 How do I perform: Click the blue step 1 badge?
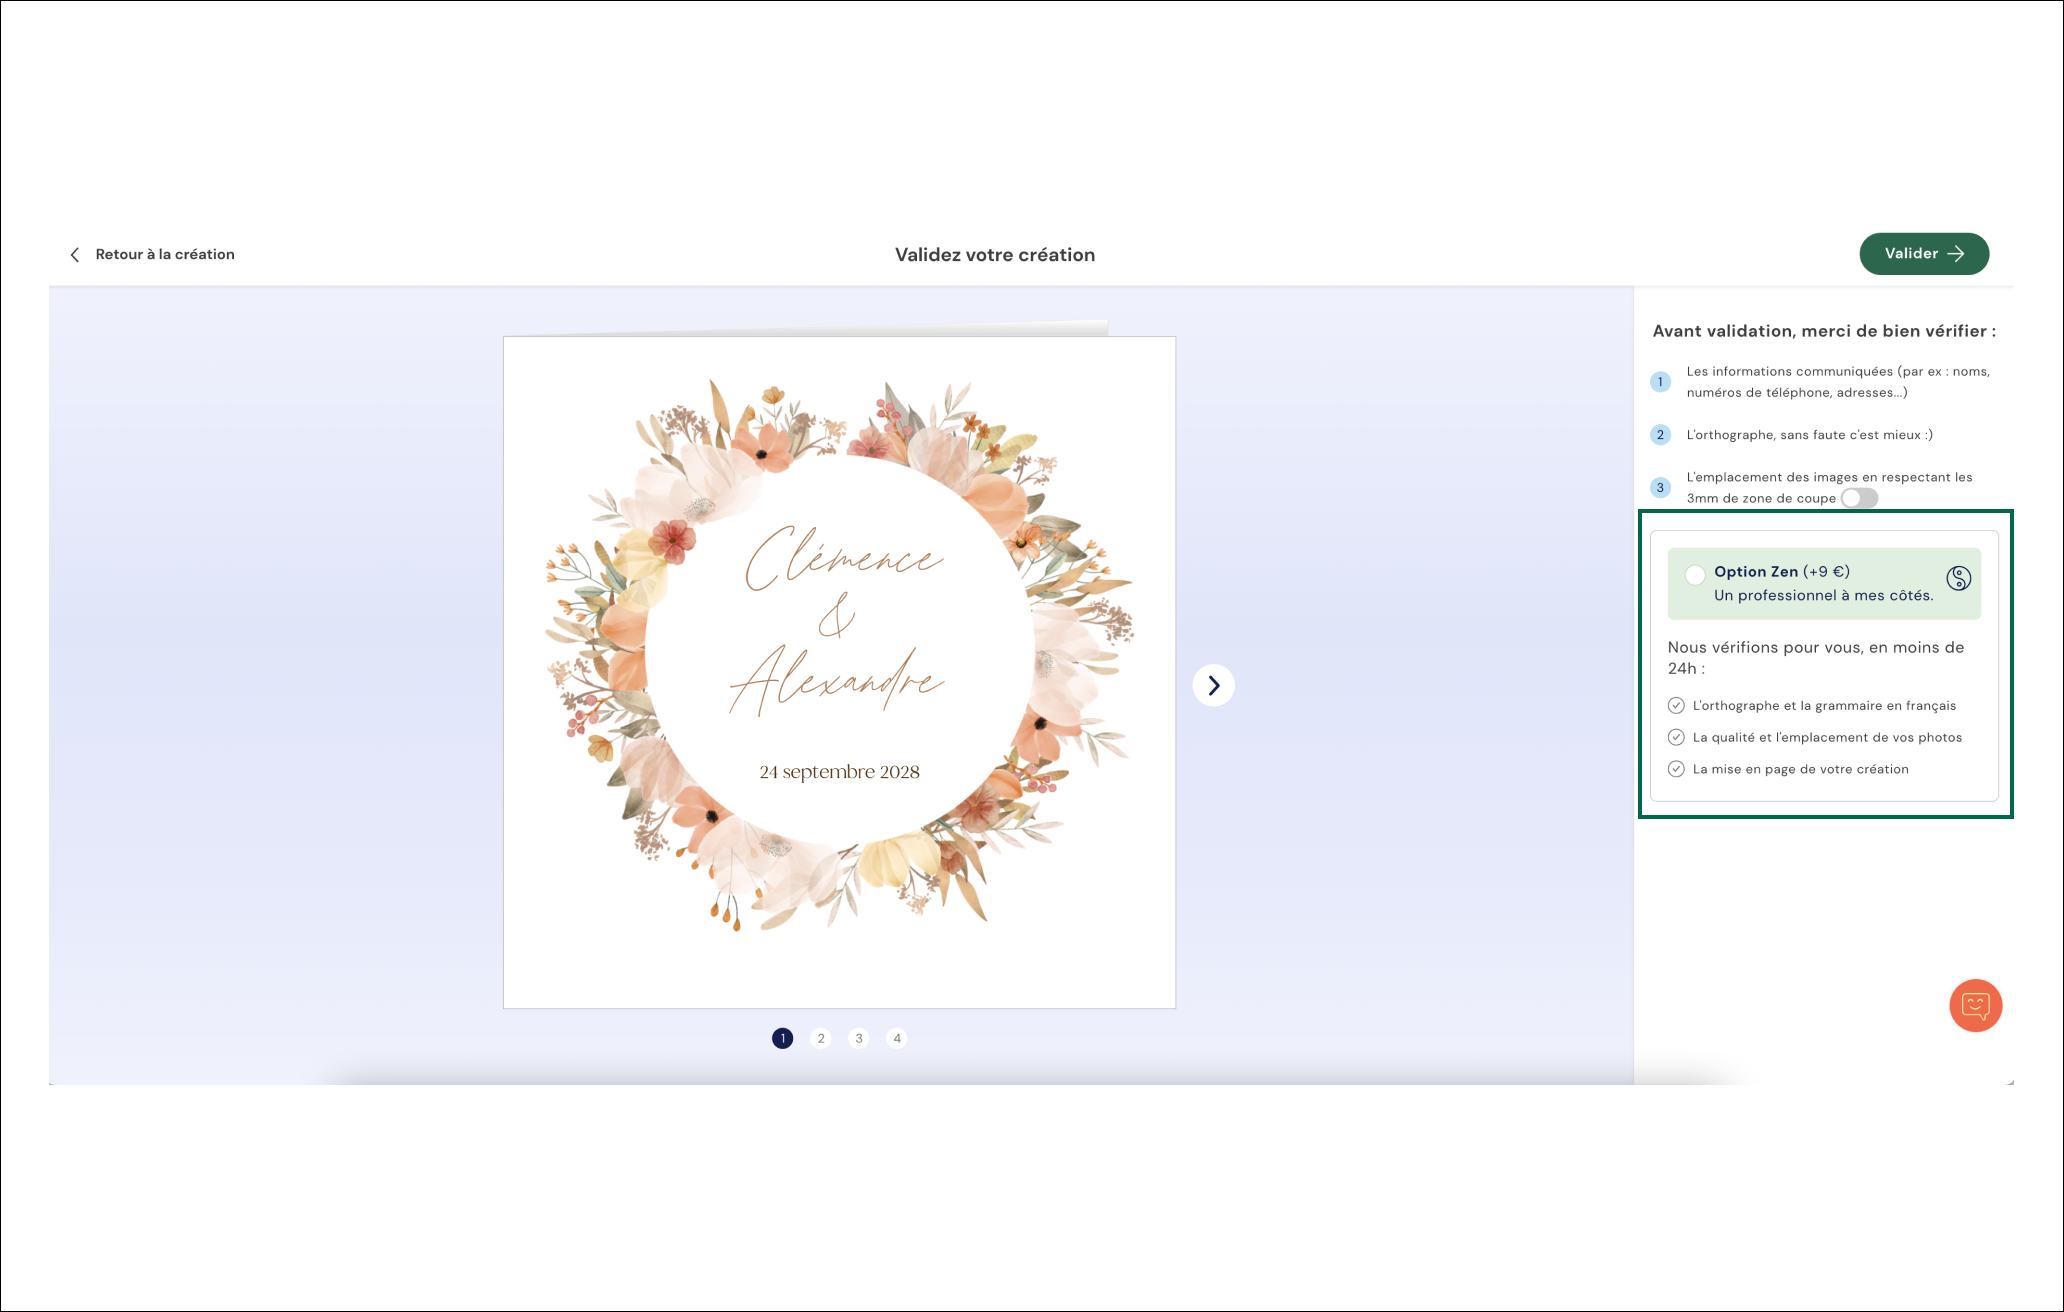1660,382
